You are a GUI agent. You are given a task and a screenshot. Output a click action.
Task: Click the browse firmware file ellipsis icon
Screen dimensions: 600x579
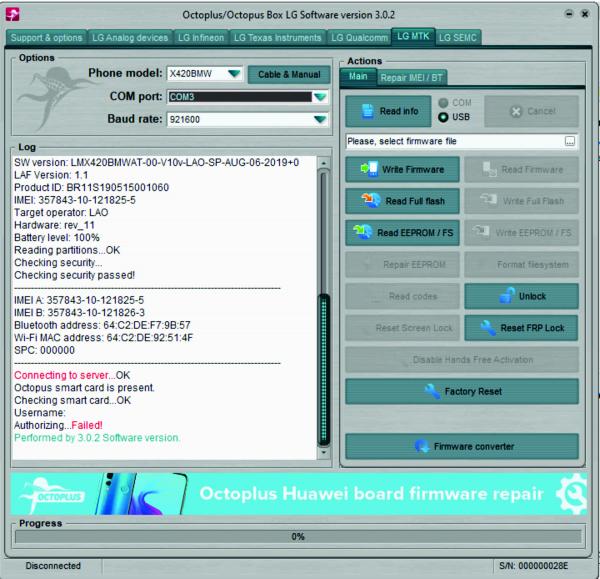[570, 141]
